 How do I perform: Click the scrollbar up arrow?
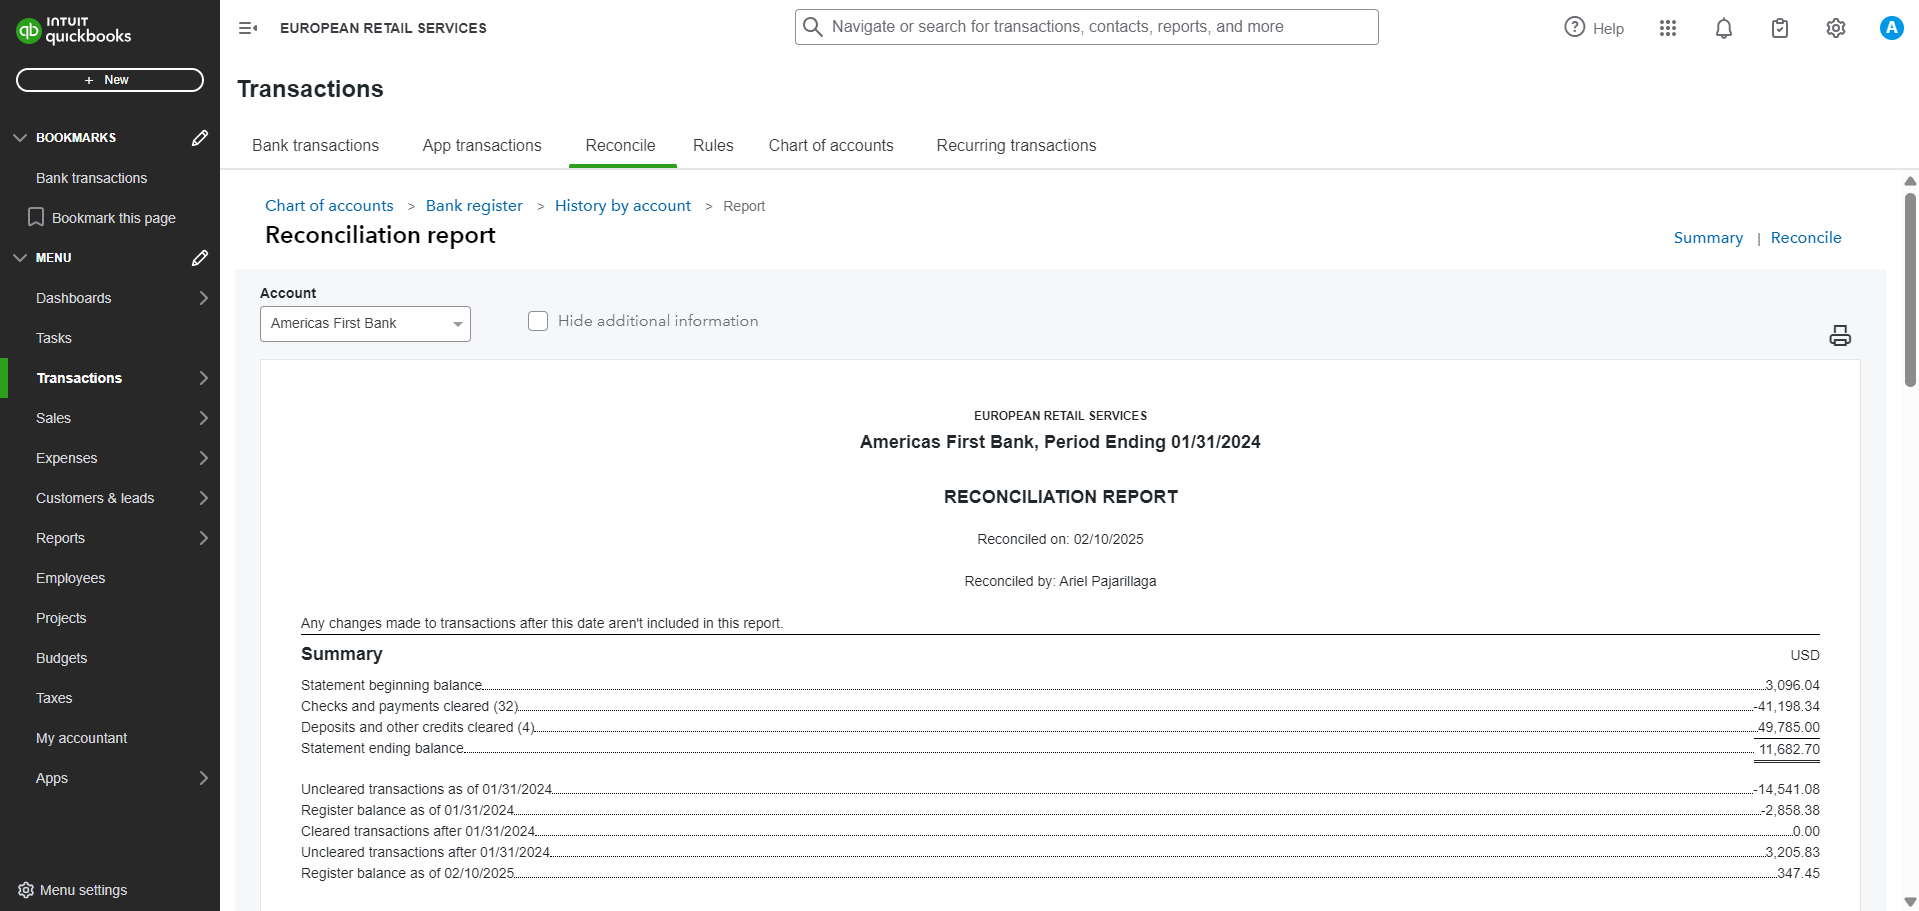coord(1910,181)
